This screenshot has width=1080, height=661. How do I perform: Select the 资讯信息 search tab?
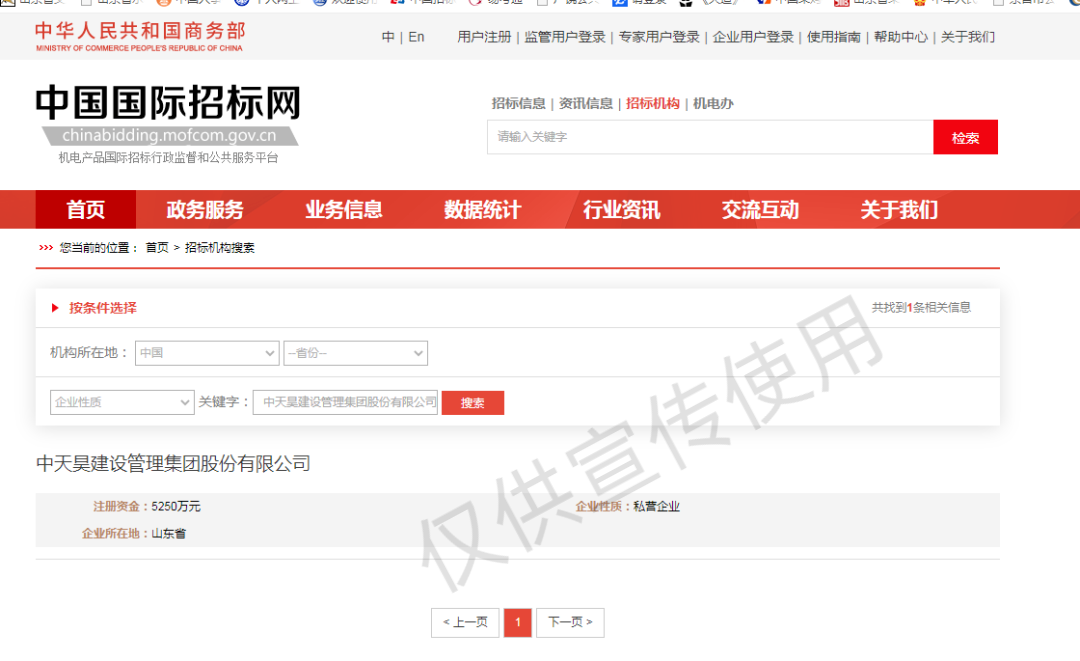[x=585, y=103]
